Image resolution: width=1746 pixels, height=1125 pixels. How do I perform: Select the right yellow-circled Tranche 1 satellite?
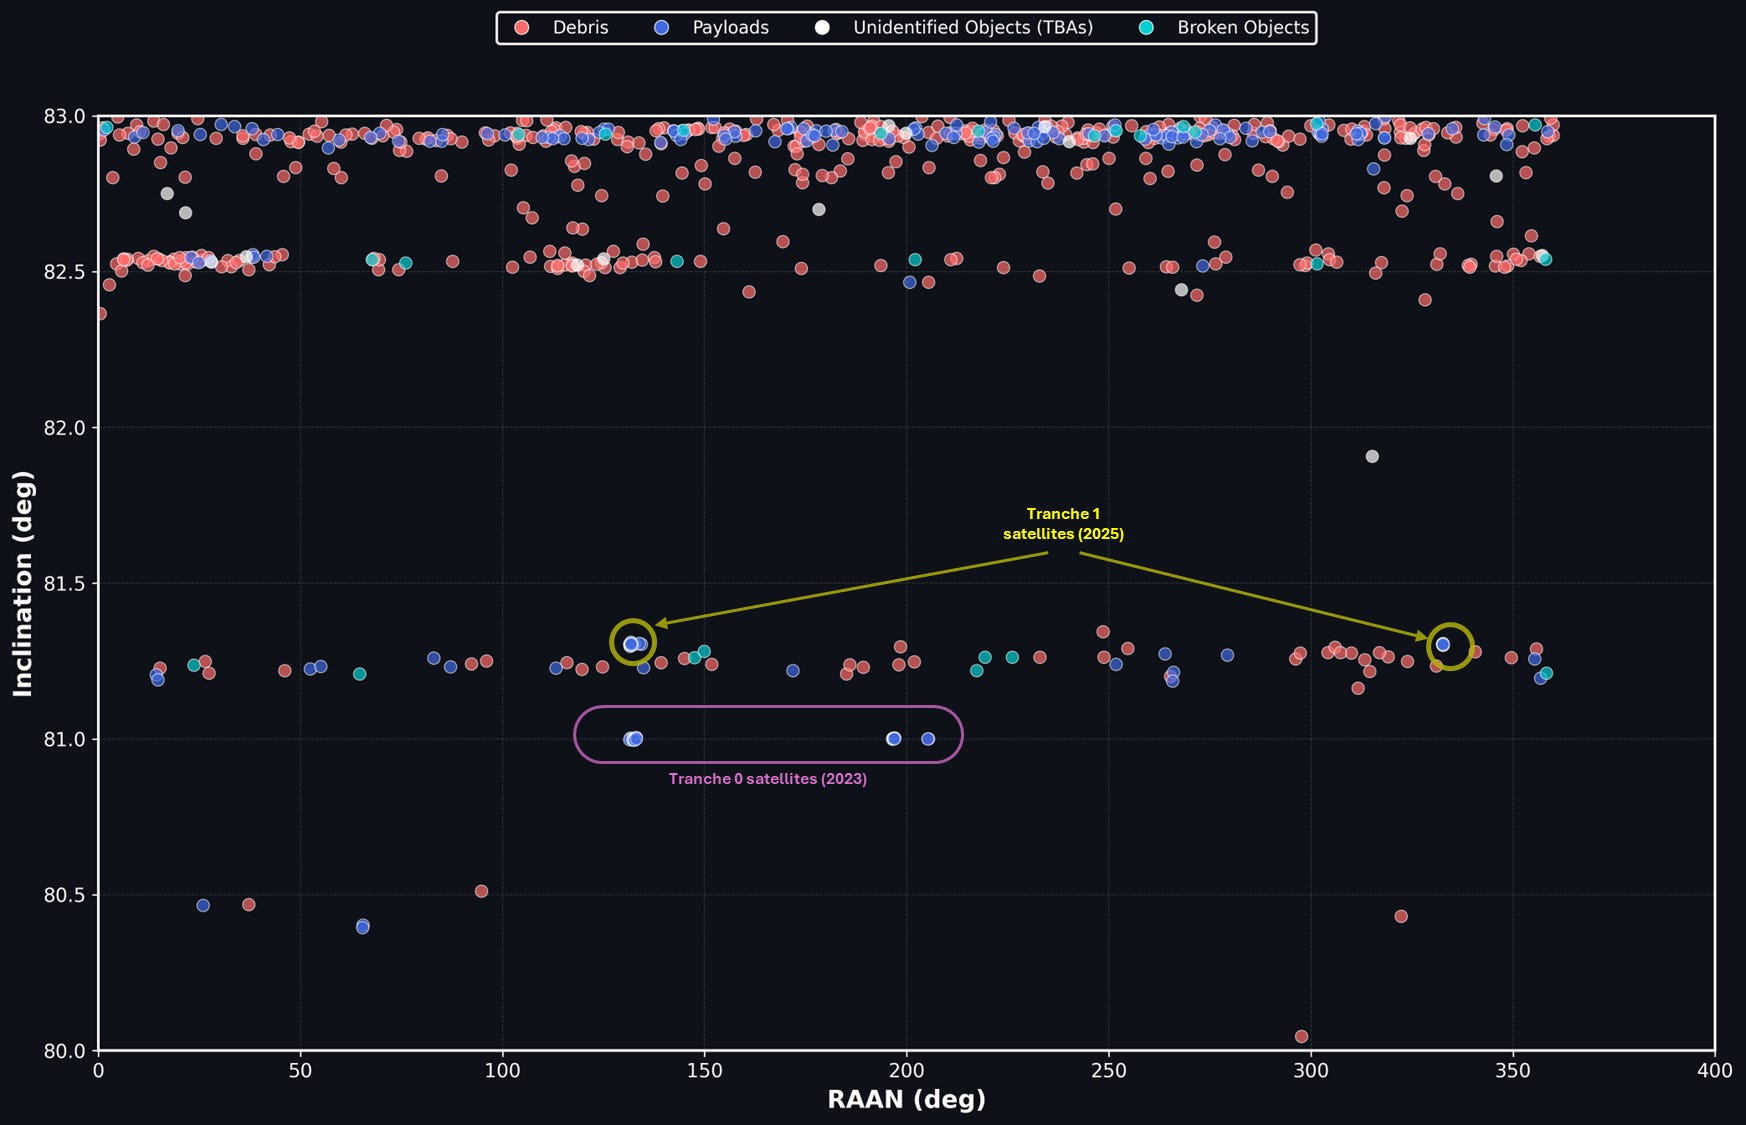[x=1443, y=645]
